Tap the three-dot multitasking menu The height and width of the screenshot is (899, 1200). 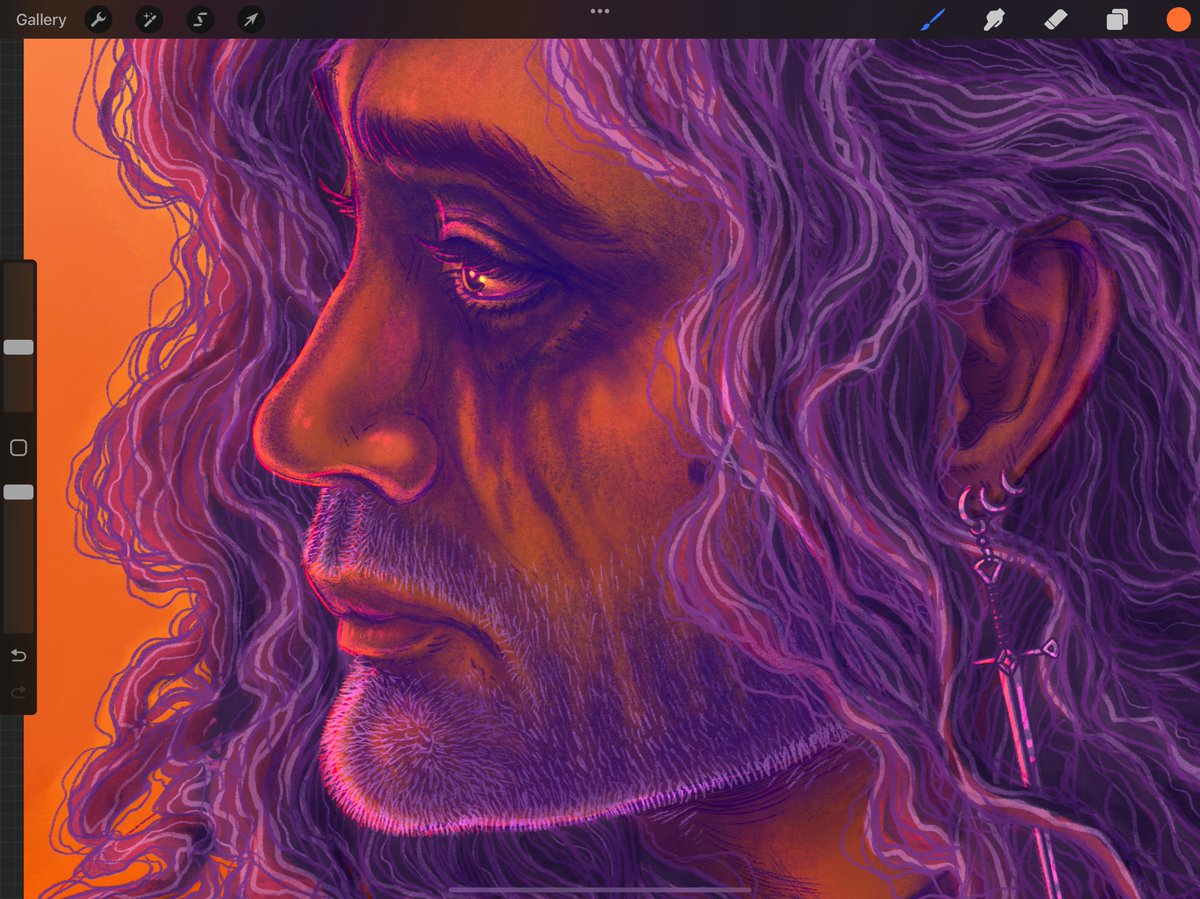(x=600, y=11)
